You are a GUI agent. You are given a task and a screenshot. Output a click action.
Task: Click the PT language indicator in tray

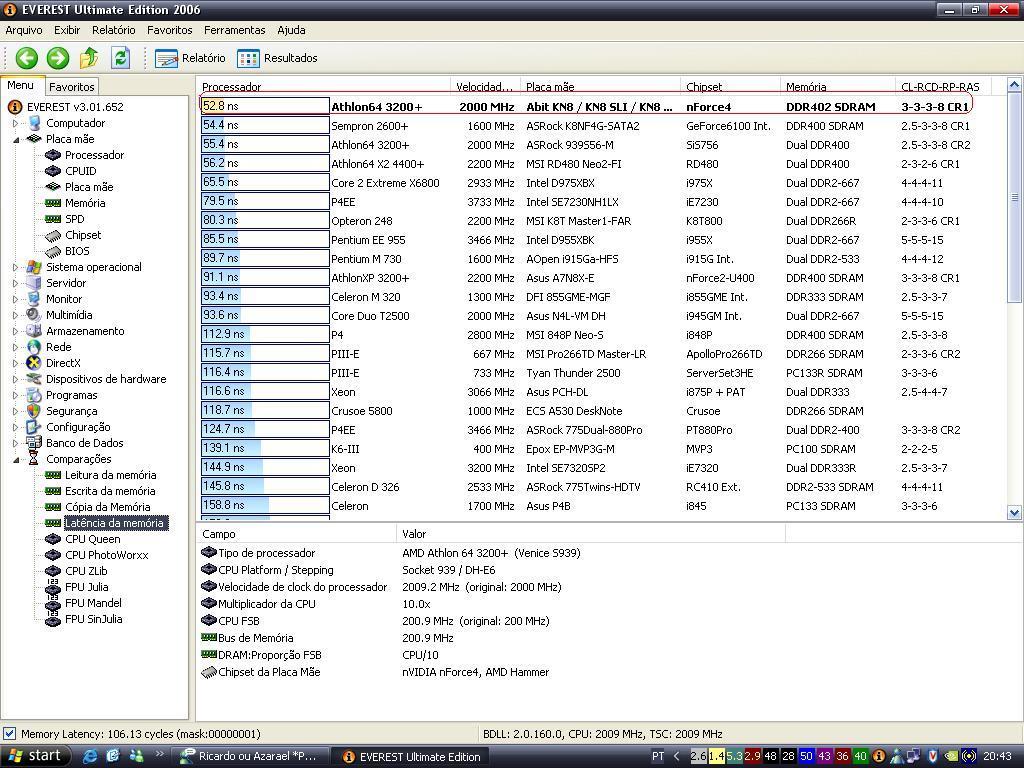tap(658, 756)
